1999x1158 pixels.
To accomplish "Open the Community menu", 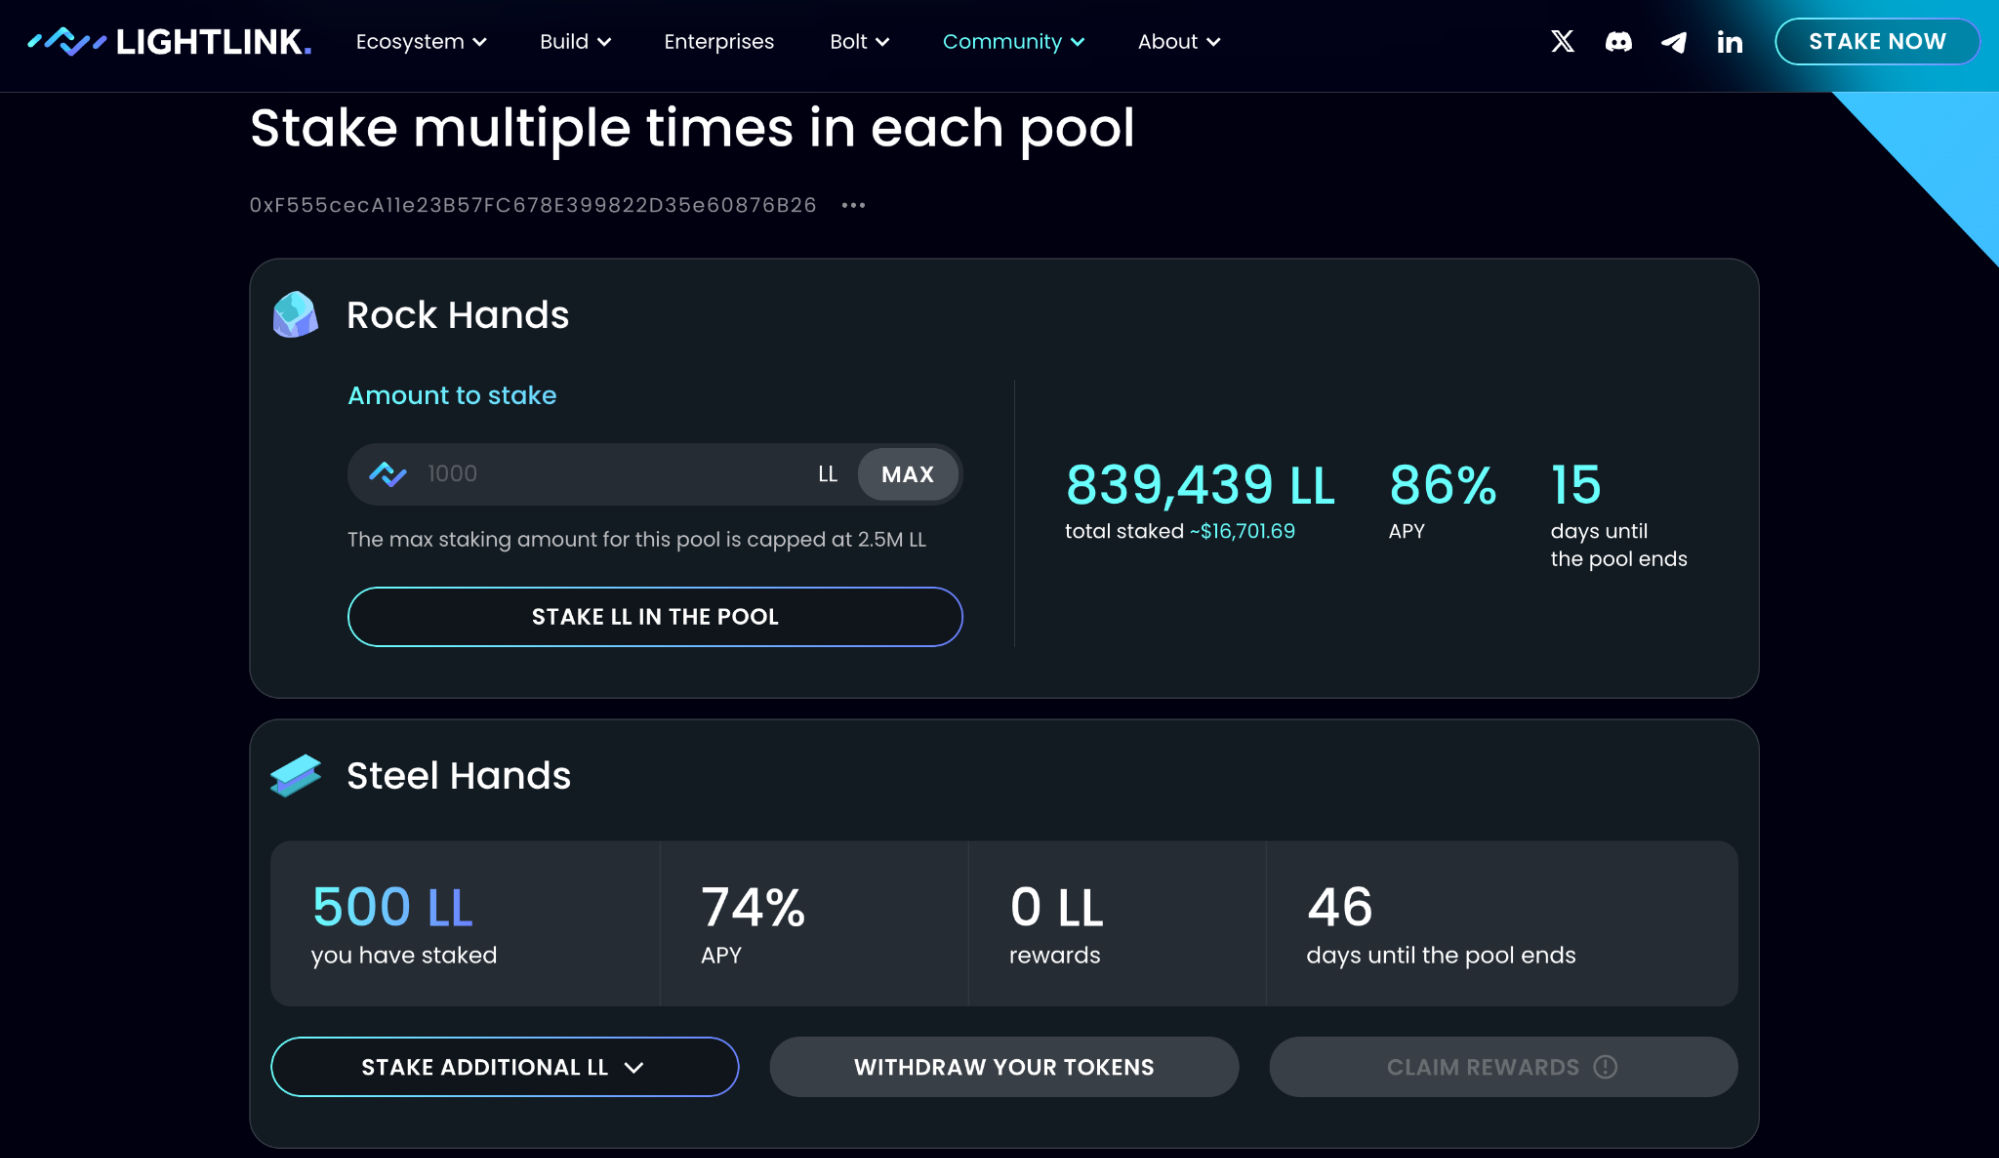I will click(1013, 42).
